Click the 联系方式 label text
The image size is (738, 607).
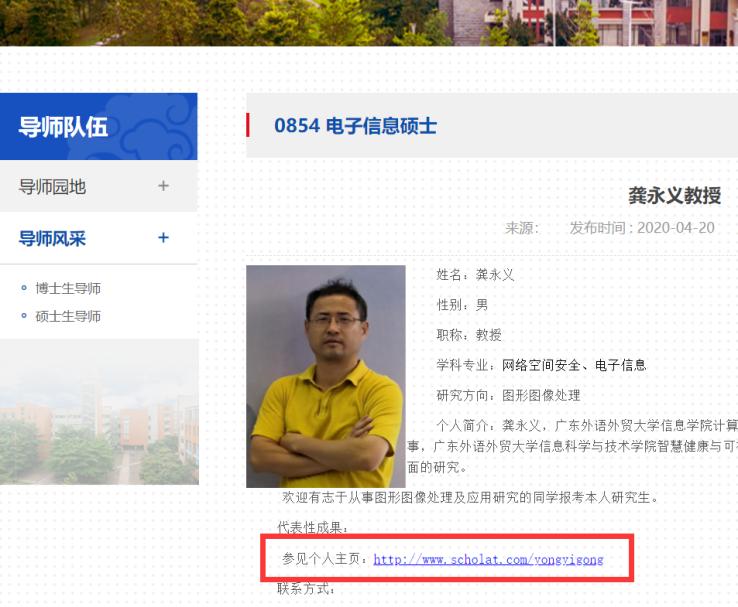(x=306, y=588)
